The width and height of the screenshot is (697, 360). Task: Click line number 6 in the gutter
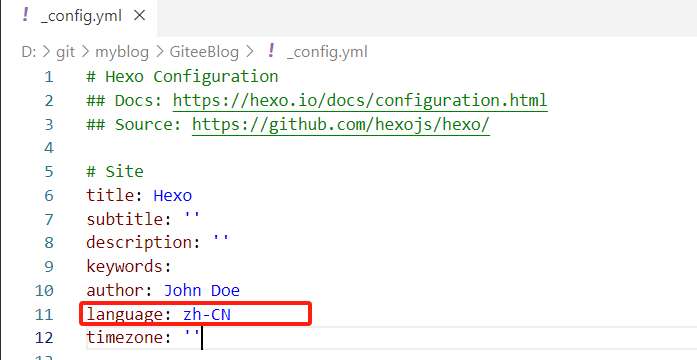pos(48,196)
